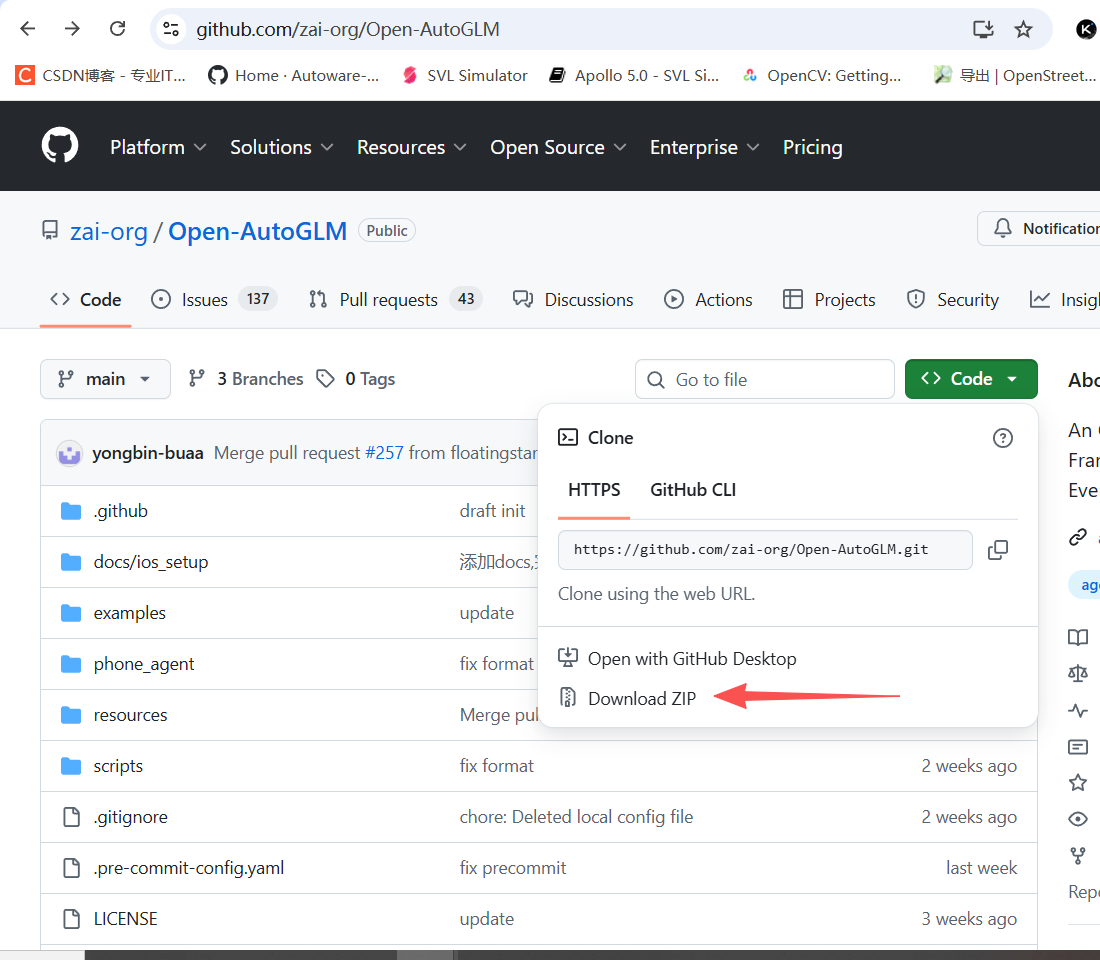Click stars icon in About sidebar
Image resolution: width=1100 pixels, height=960 pixels.
[1078, 782]
